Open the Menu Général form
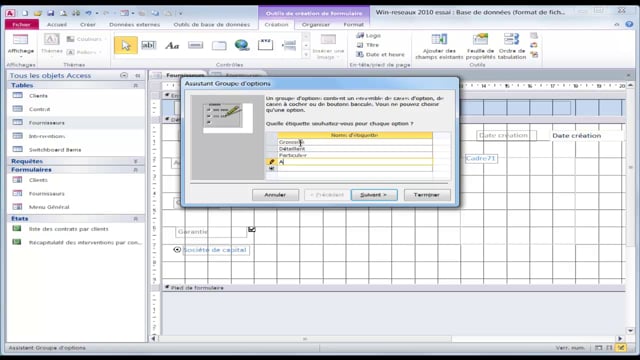Image resolution: width=640 pixels, height=360 pixels. click(49, 207)
